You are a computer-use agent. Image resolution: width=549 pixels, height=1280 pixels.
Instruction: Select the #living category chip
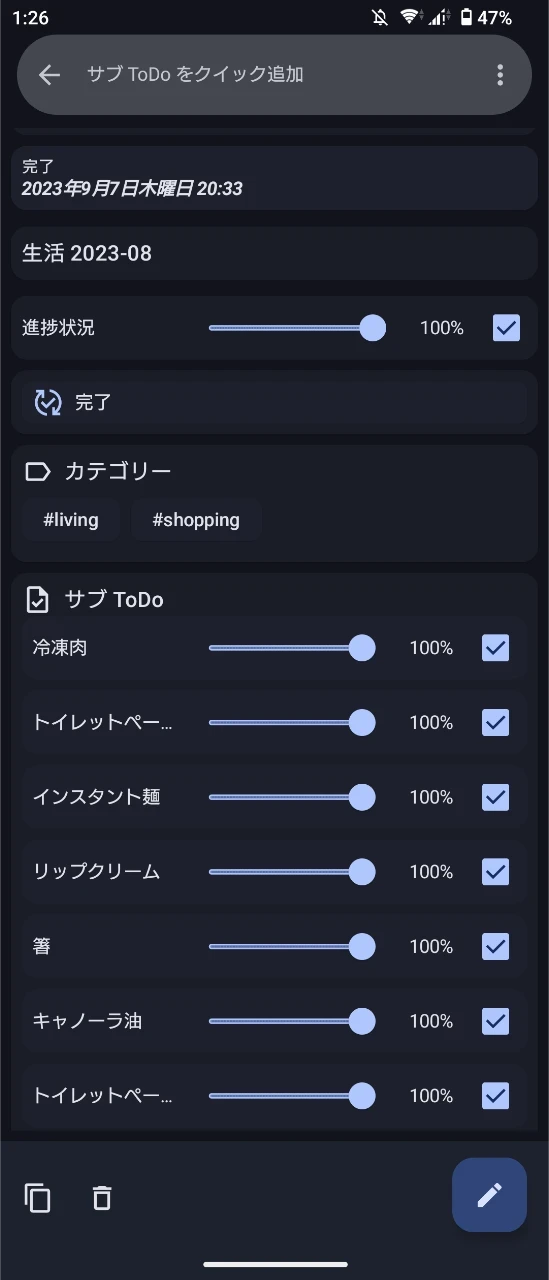(71, 520)
